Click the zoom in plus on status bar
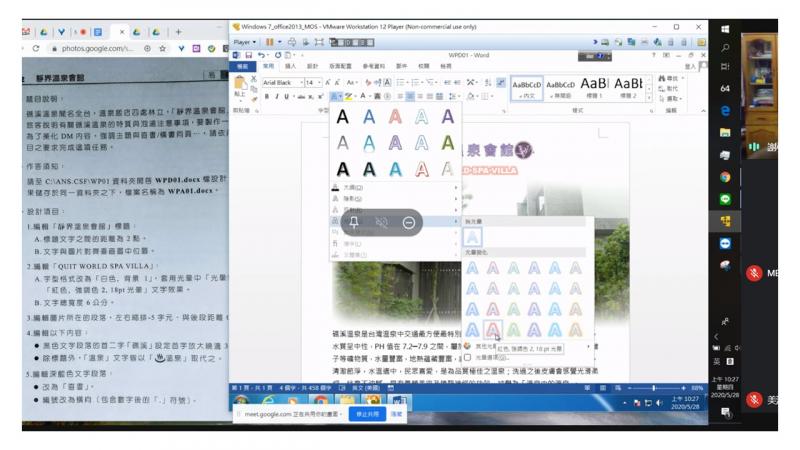This screenshot has width=800, height=450. 684,388
